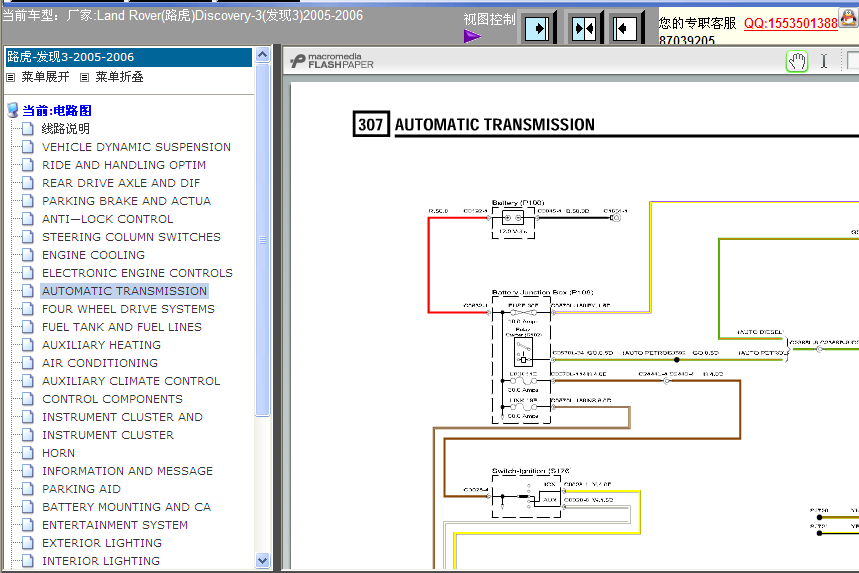The width and height of the screenshot is (859, 573).
Task: Open INFORMATION AND MESSAGE diagram
Action: tap(128, 471)
